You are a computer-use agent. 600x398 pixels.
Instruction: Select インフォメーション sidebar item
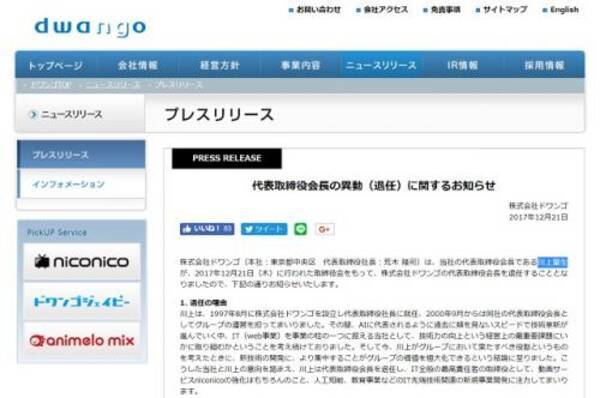(x=81, y=184)
